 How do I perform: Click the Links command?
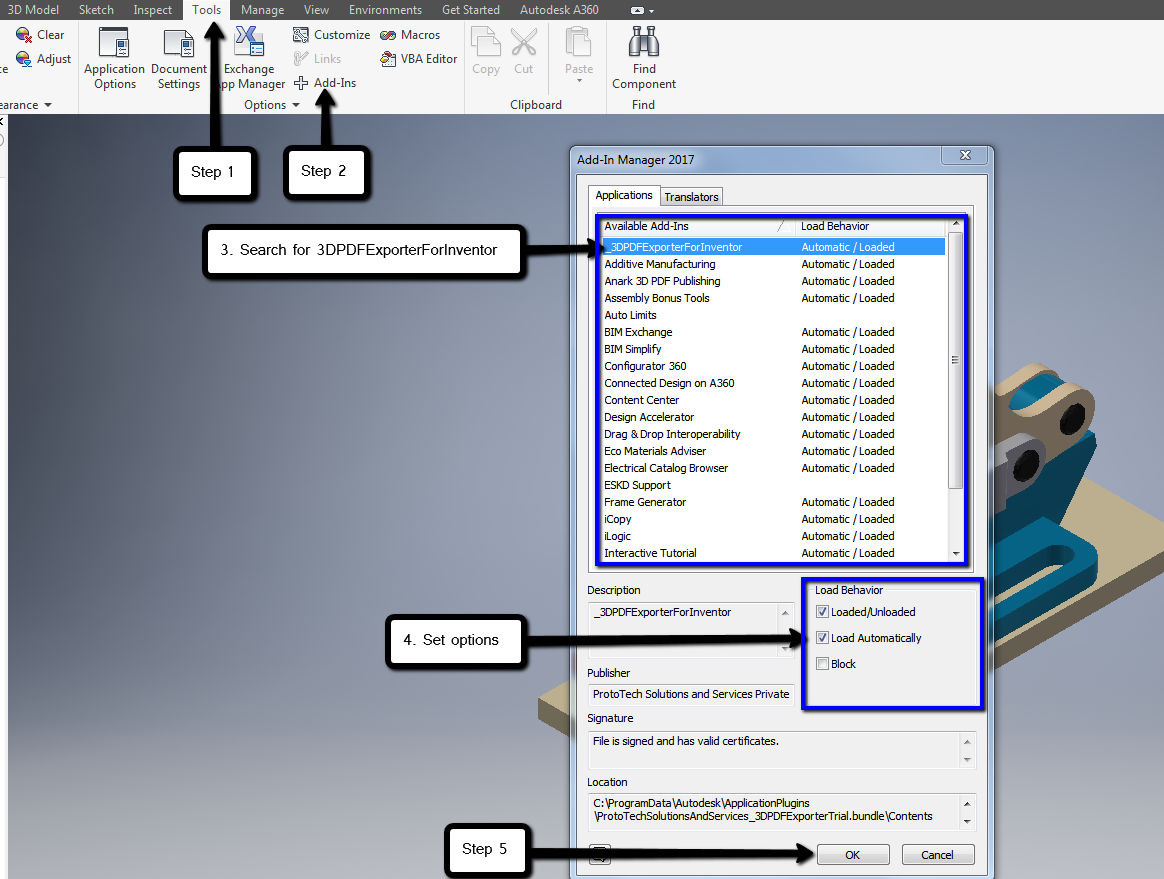(317, 59)
